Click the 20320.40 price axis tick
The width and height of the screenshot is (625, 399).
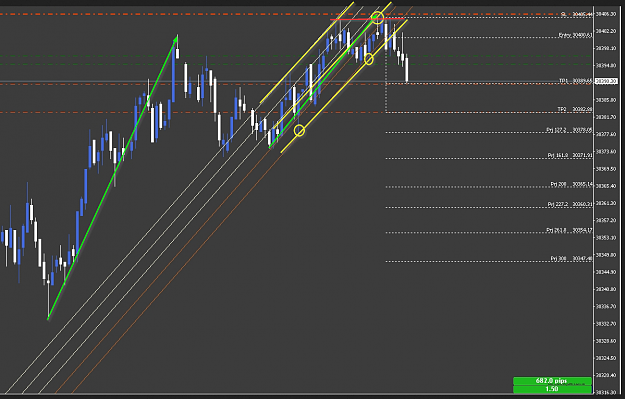tap(606, 375)
